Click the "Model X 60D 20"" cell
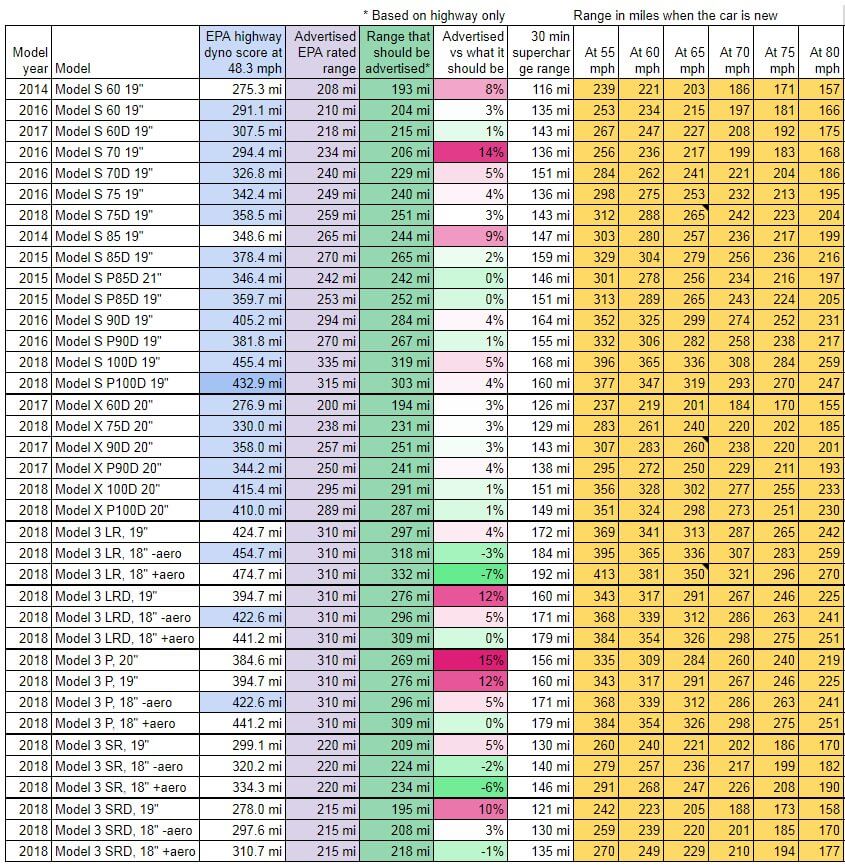This screenshot has height=868, width=845. coord(126,405)
